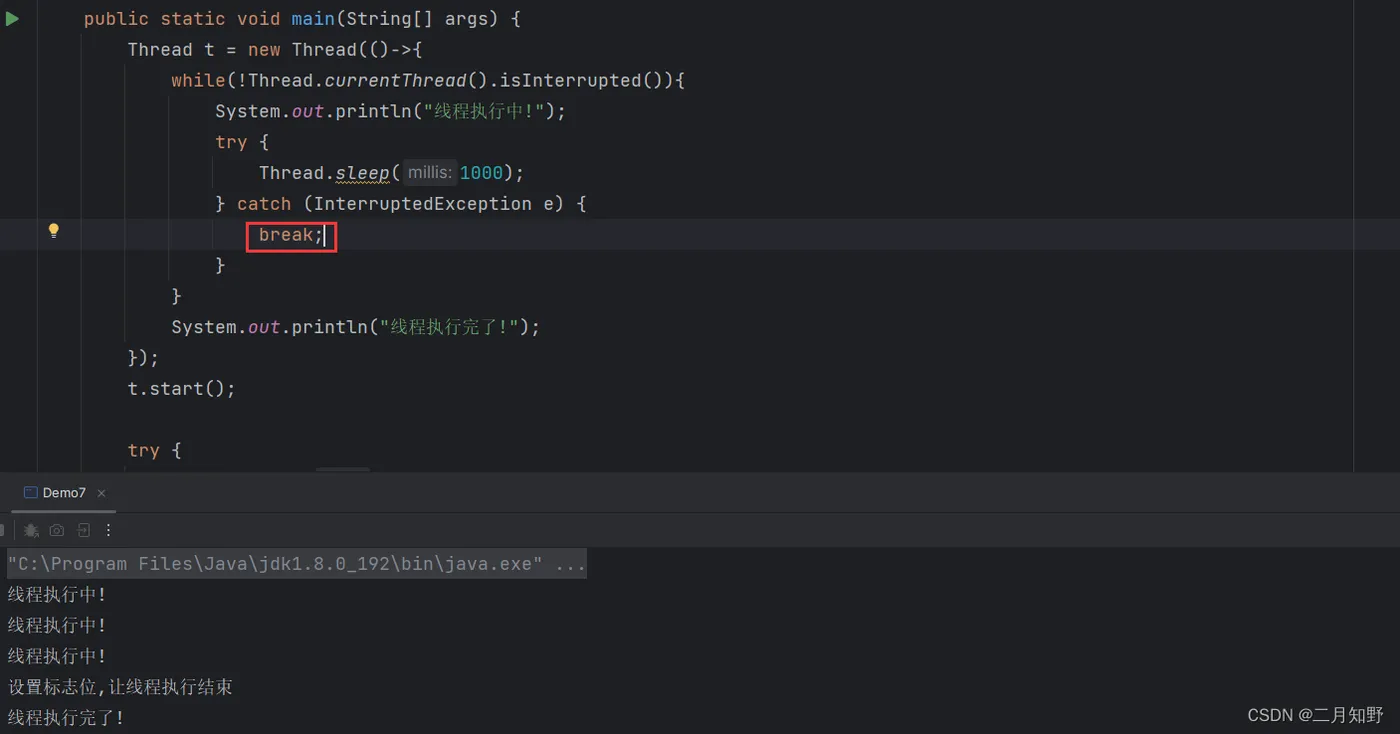Click the Thread t = new Thread line
The width and height of the screenshot is (1400, 734).
click(x=275, y=50)
